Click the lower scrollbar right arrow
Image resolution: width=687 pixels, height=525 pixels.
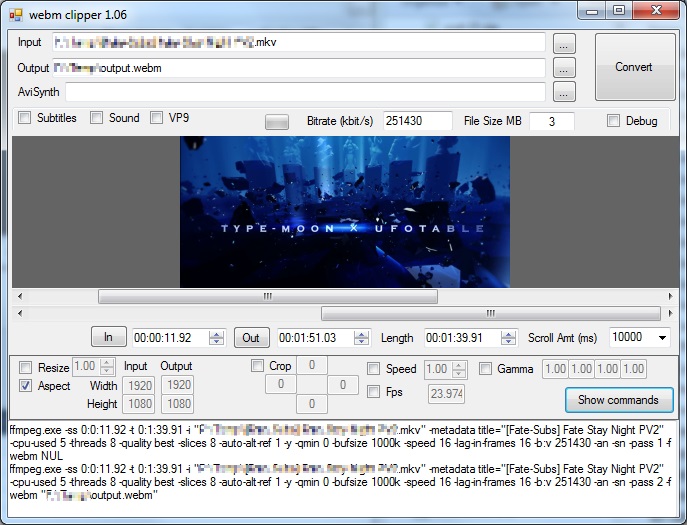(670, 313)
